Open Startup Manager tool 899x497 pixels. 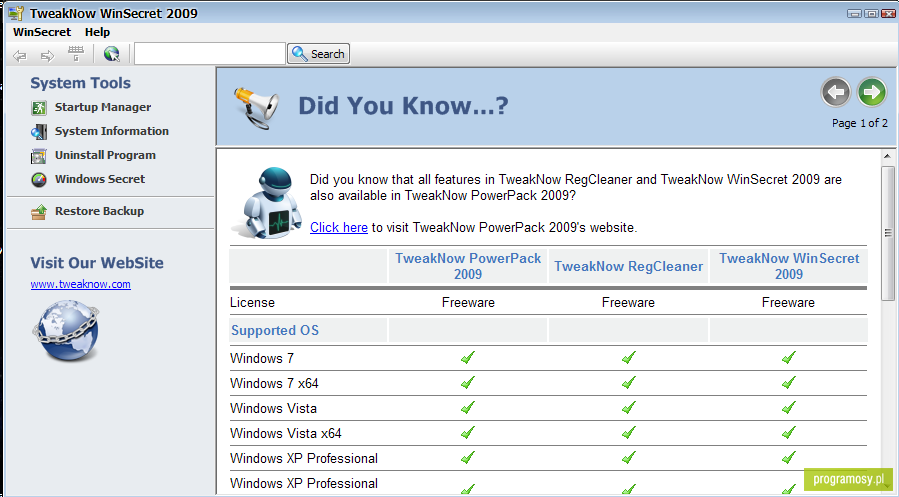(103, 107)
